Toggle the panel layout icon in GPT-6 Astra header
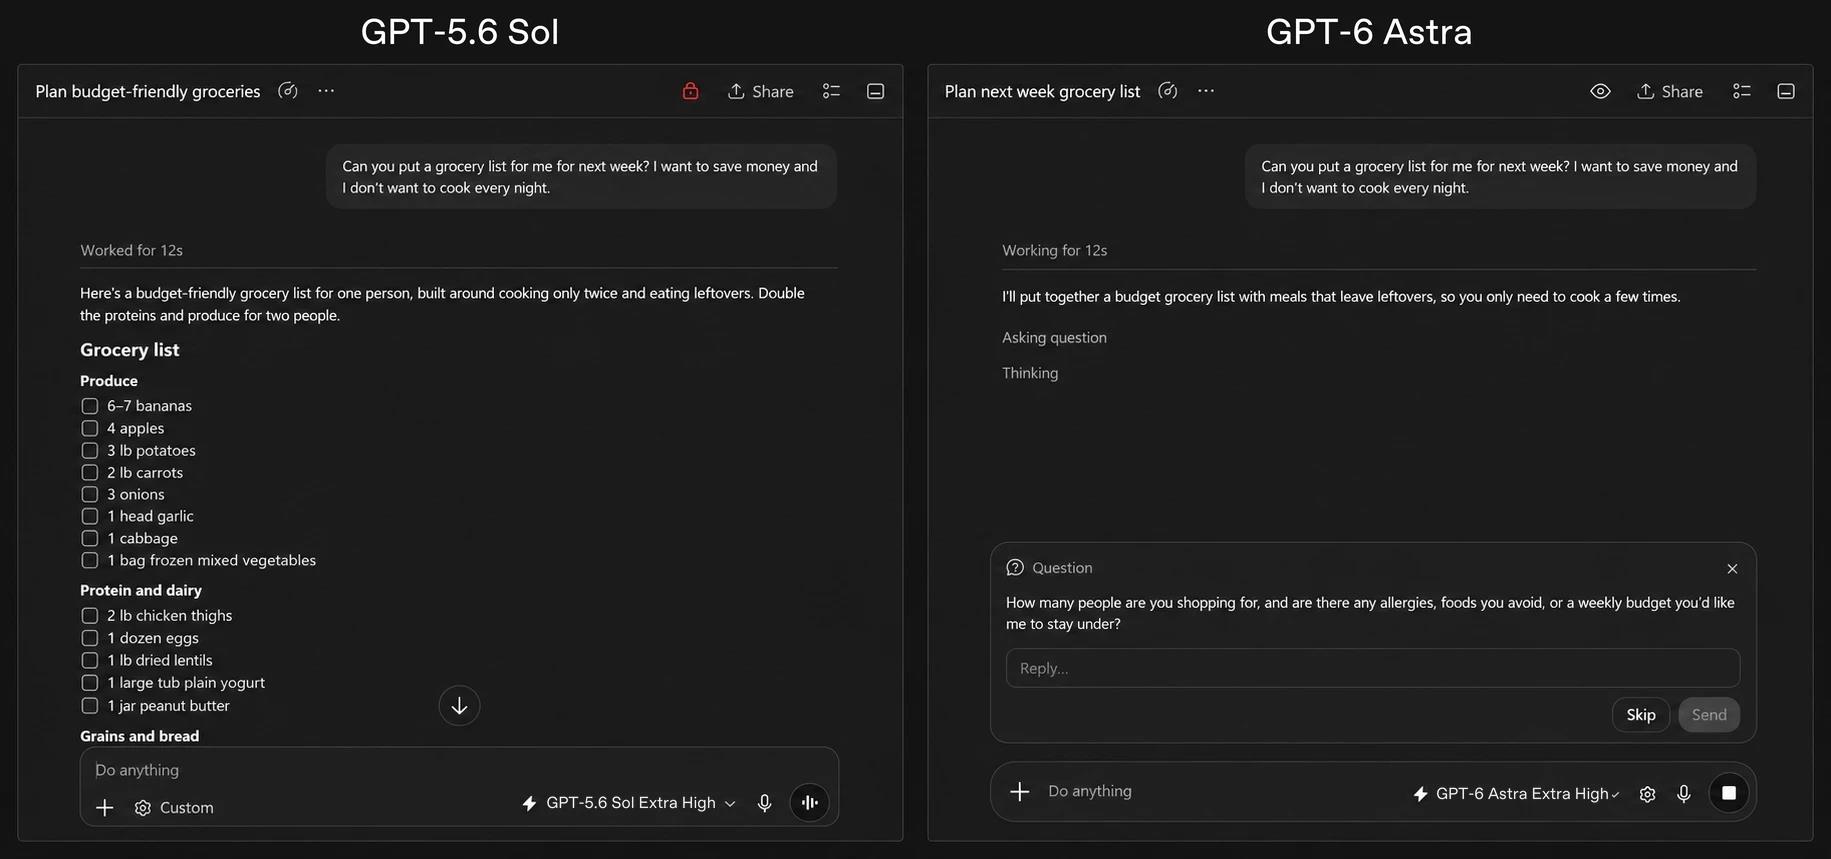The image size is (1831, 859). coord(1786,91)
